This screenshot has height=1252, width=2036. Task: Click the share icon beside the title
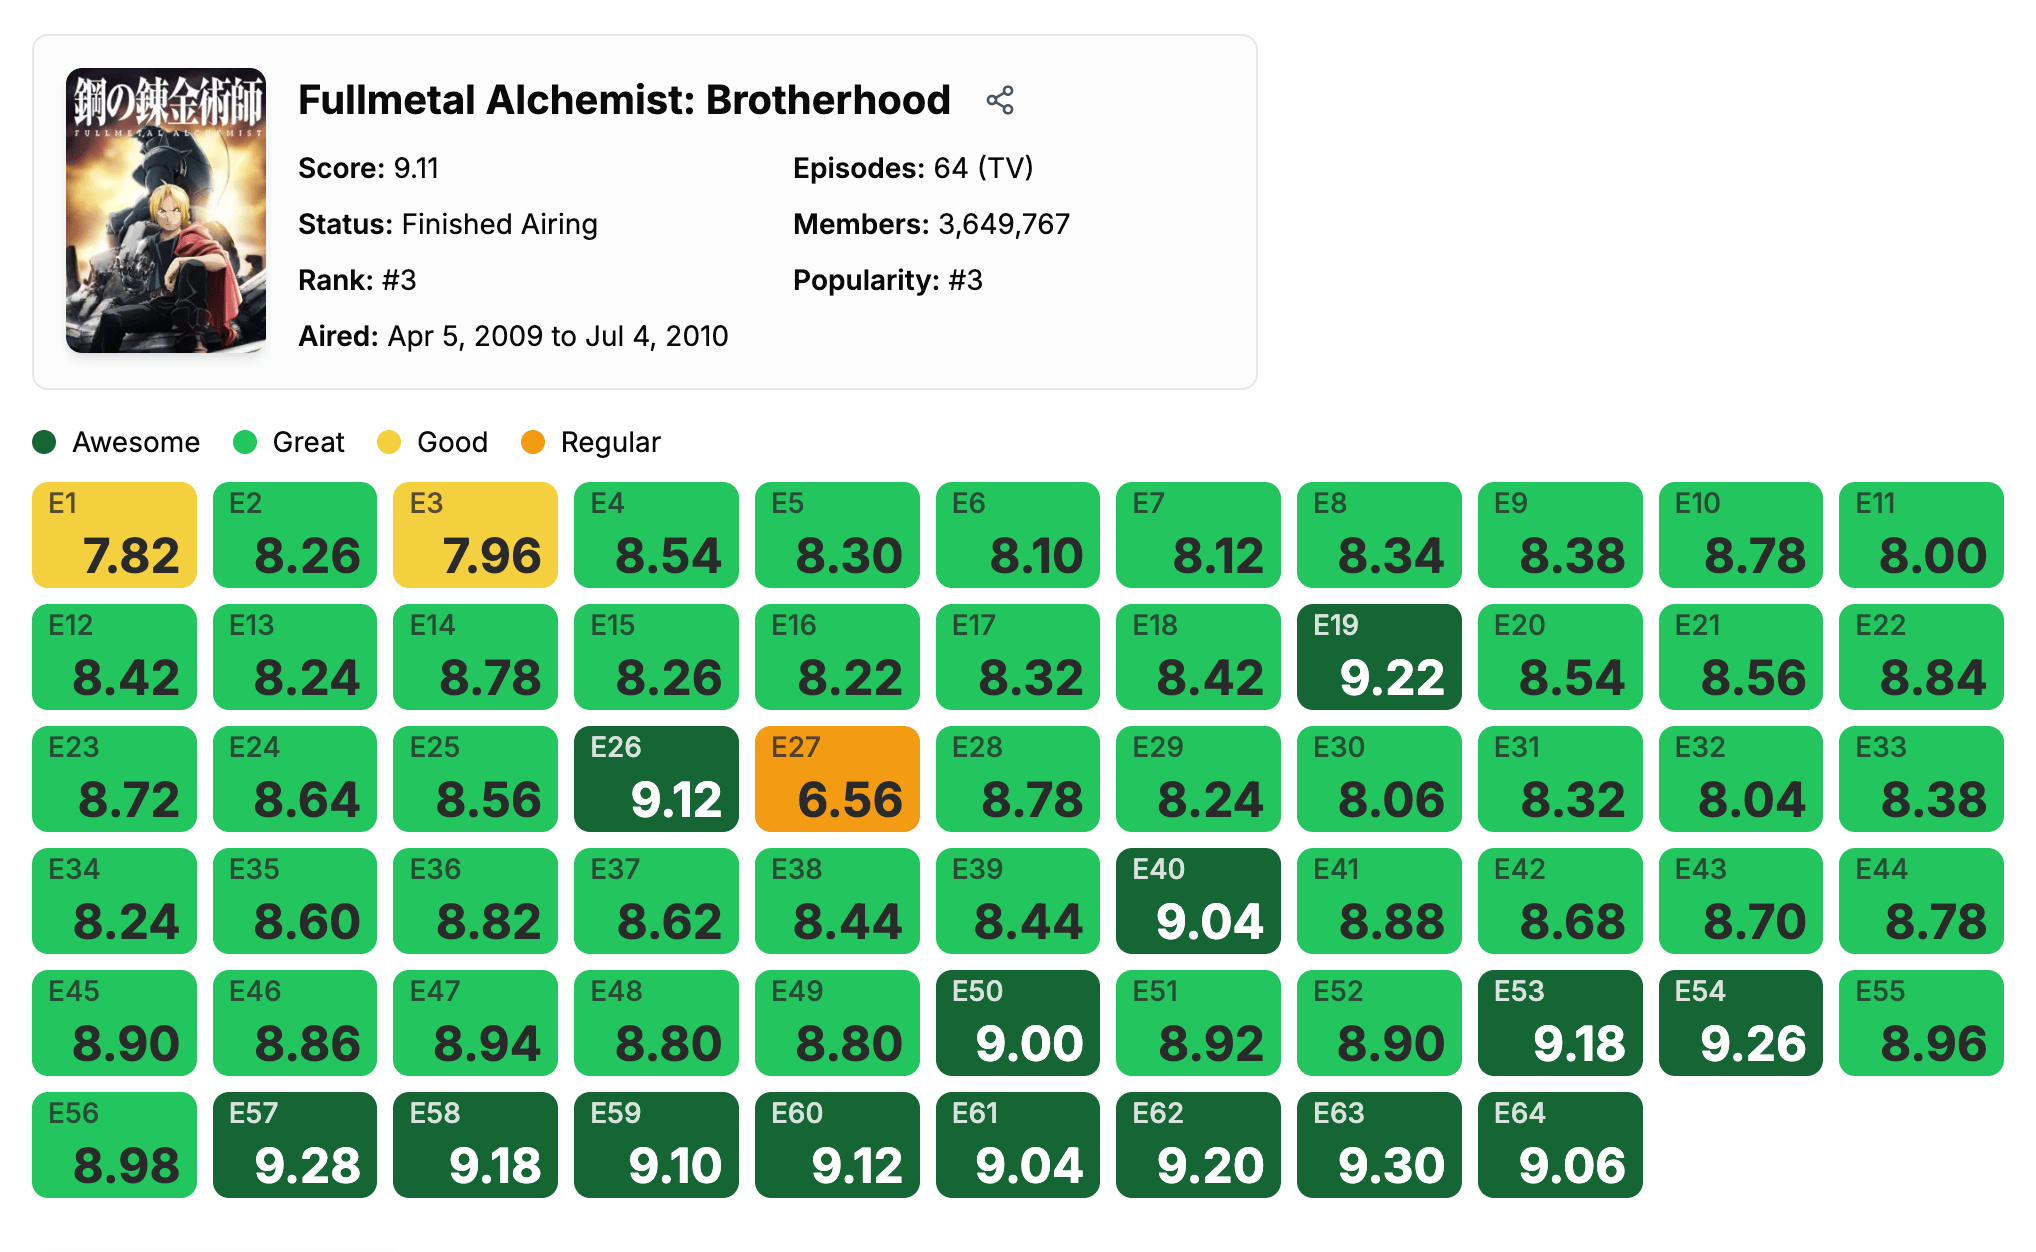pos(1000,100)
